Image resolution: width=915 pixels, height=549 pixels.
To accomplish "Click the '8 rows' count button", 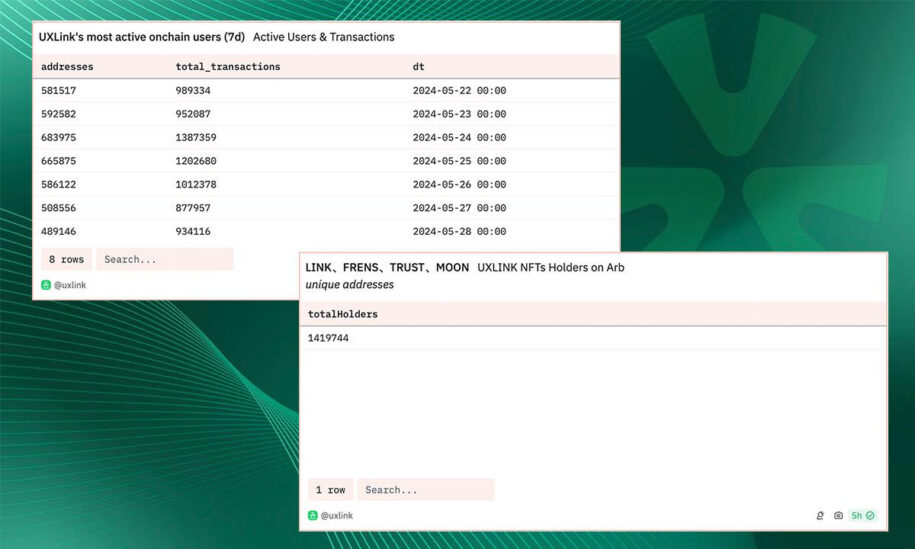I will point(67,259).
